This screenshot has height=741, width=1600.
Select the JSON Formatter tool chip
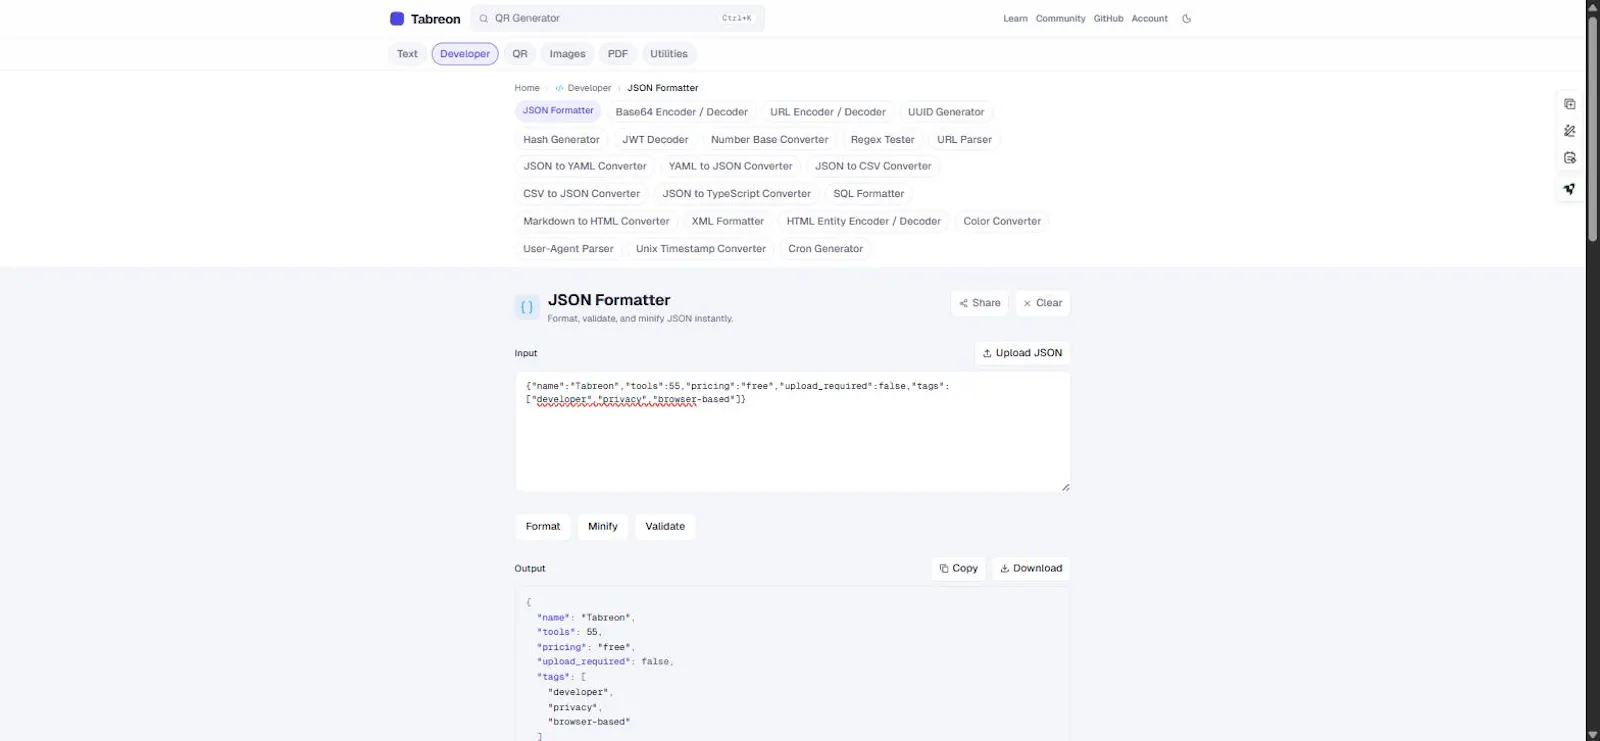click(x=558, y=111)
